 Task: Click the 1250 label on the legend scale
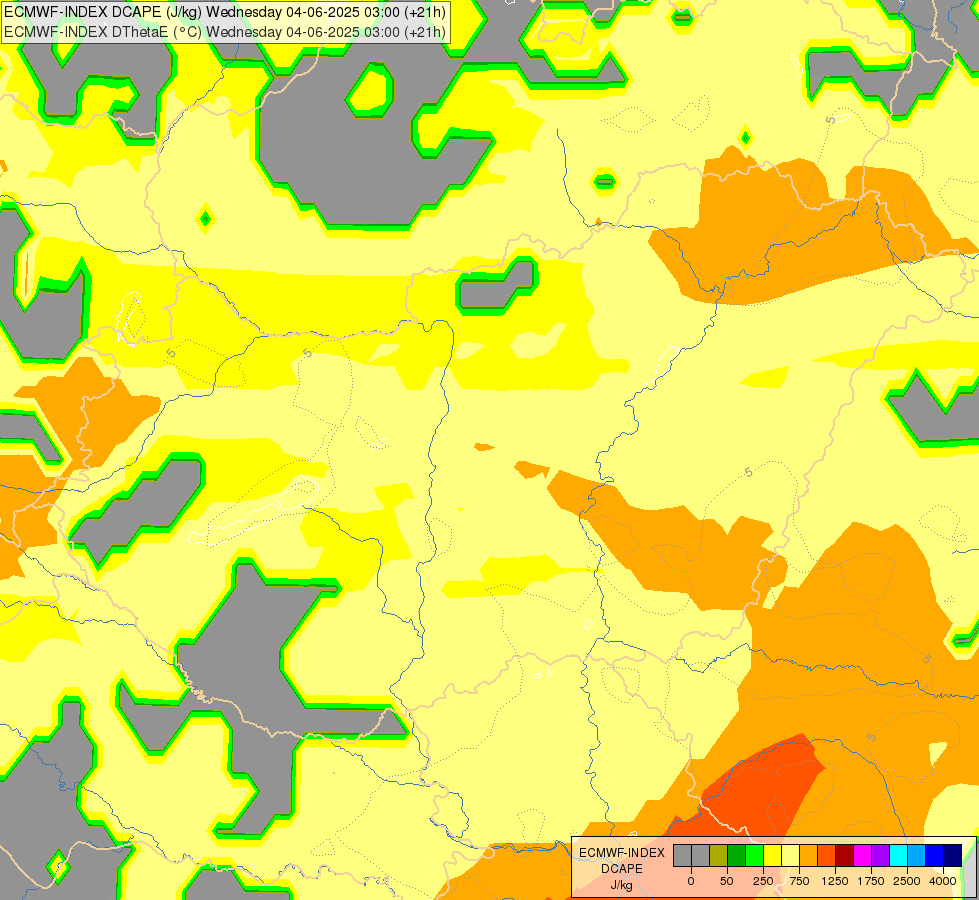[835, 881]
